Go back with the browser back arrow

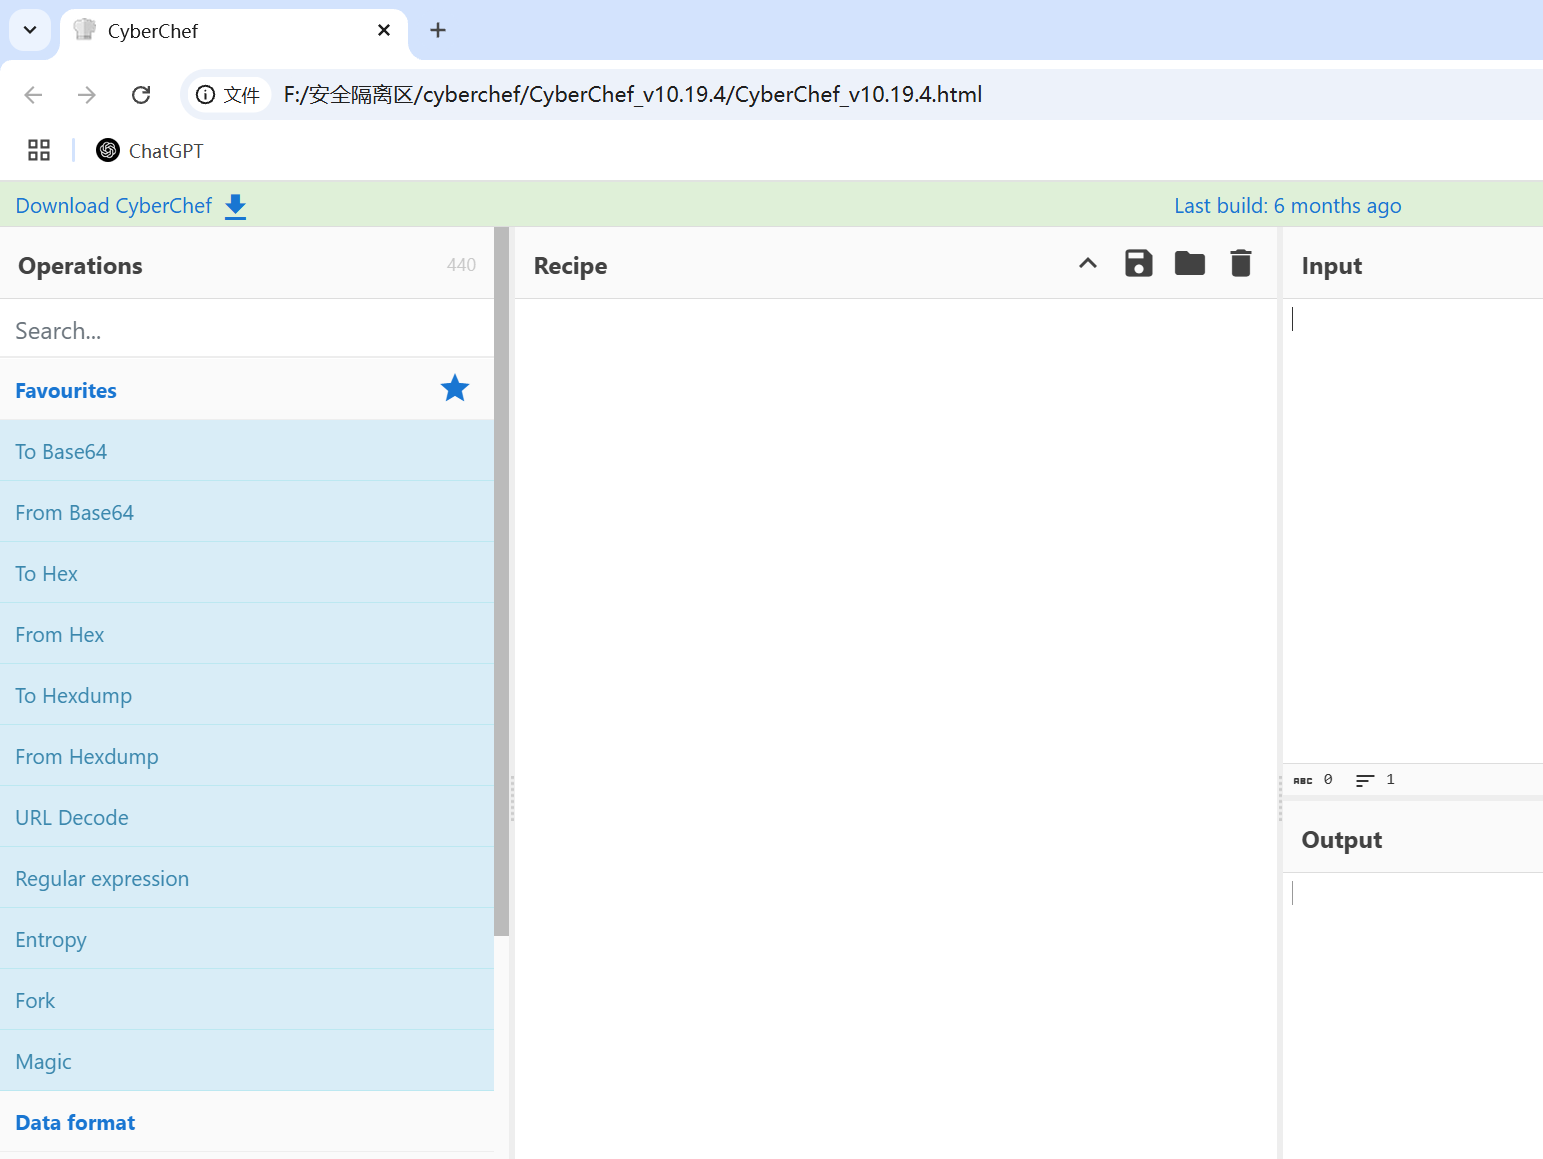[x=33, y=94]
